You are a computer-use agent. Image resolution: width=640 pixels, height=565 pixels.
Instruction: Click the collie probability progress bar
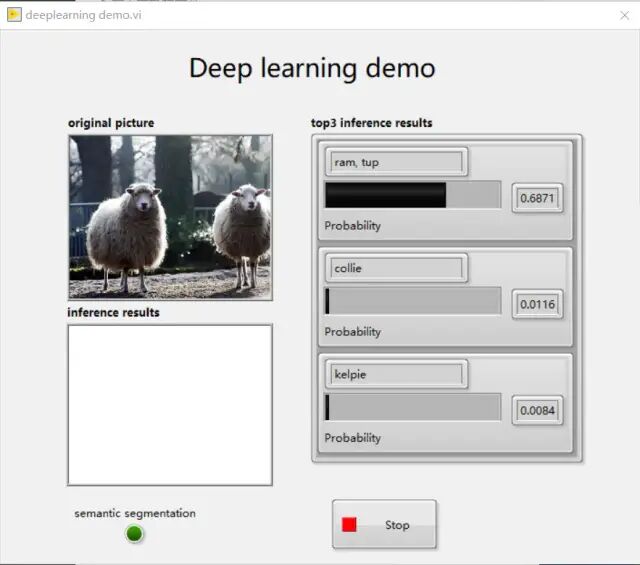click(x=413, y=301)
